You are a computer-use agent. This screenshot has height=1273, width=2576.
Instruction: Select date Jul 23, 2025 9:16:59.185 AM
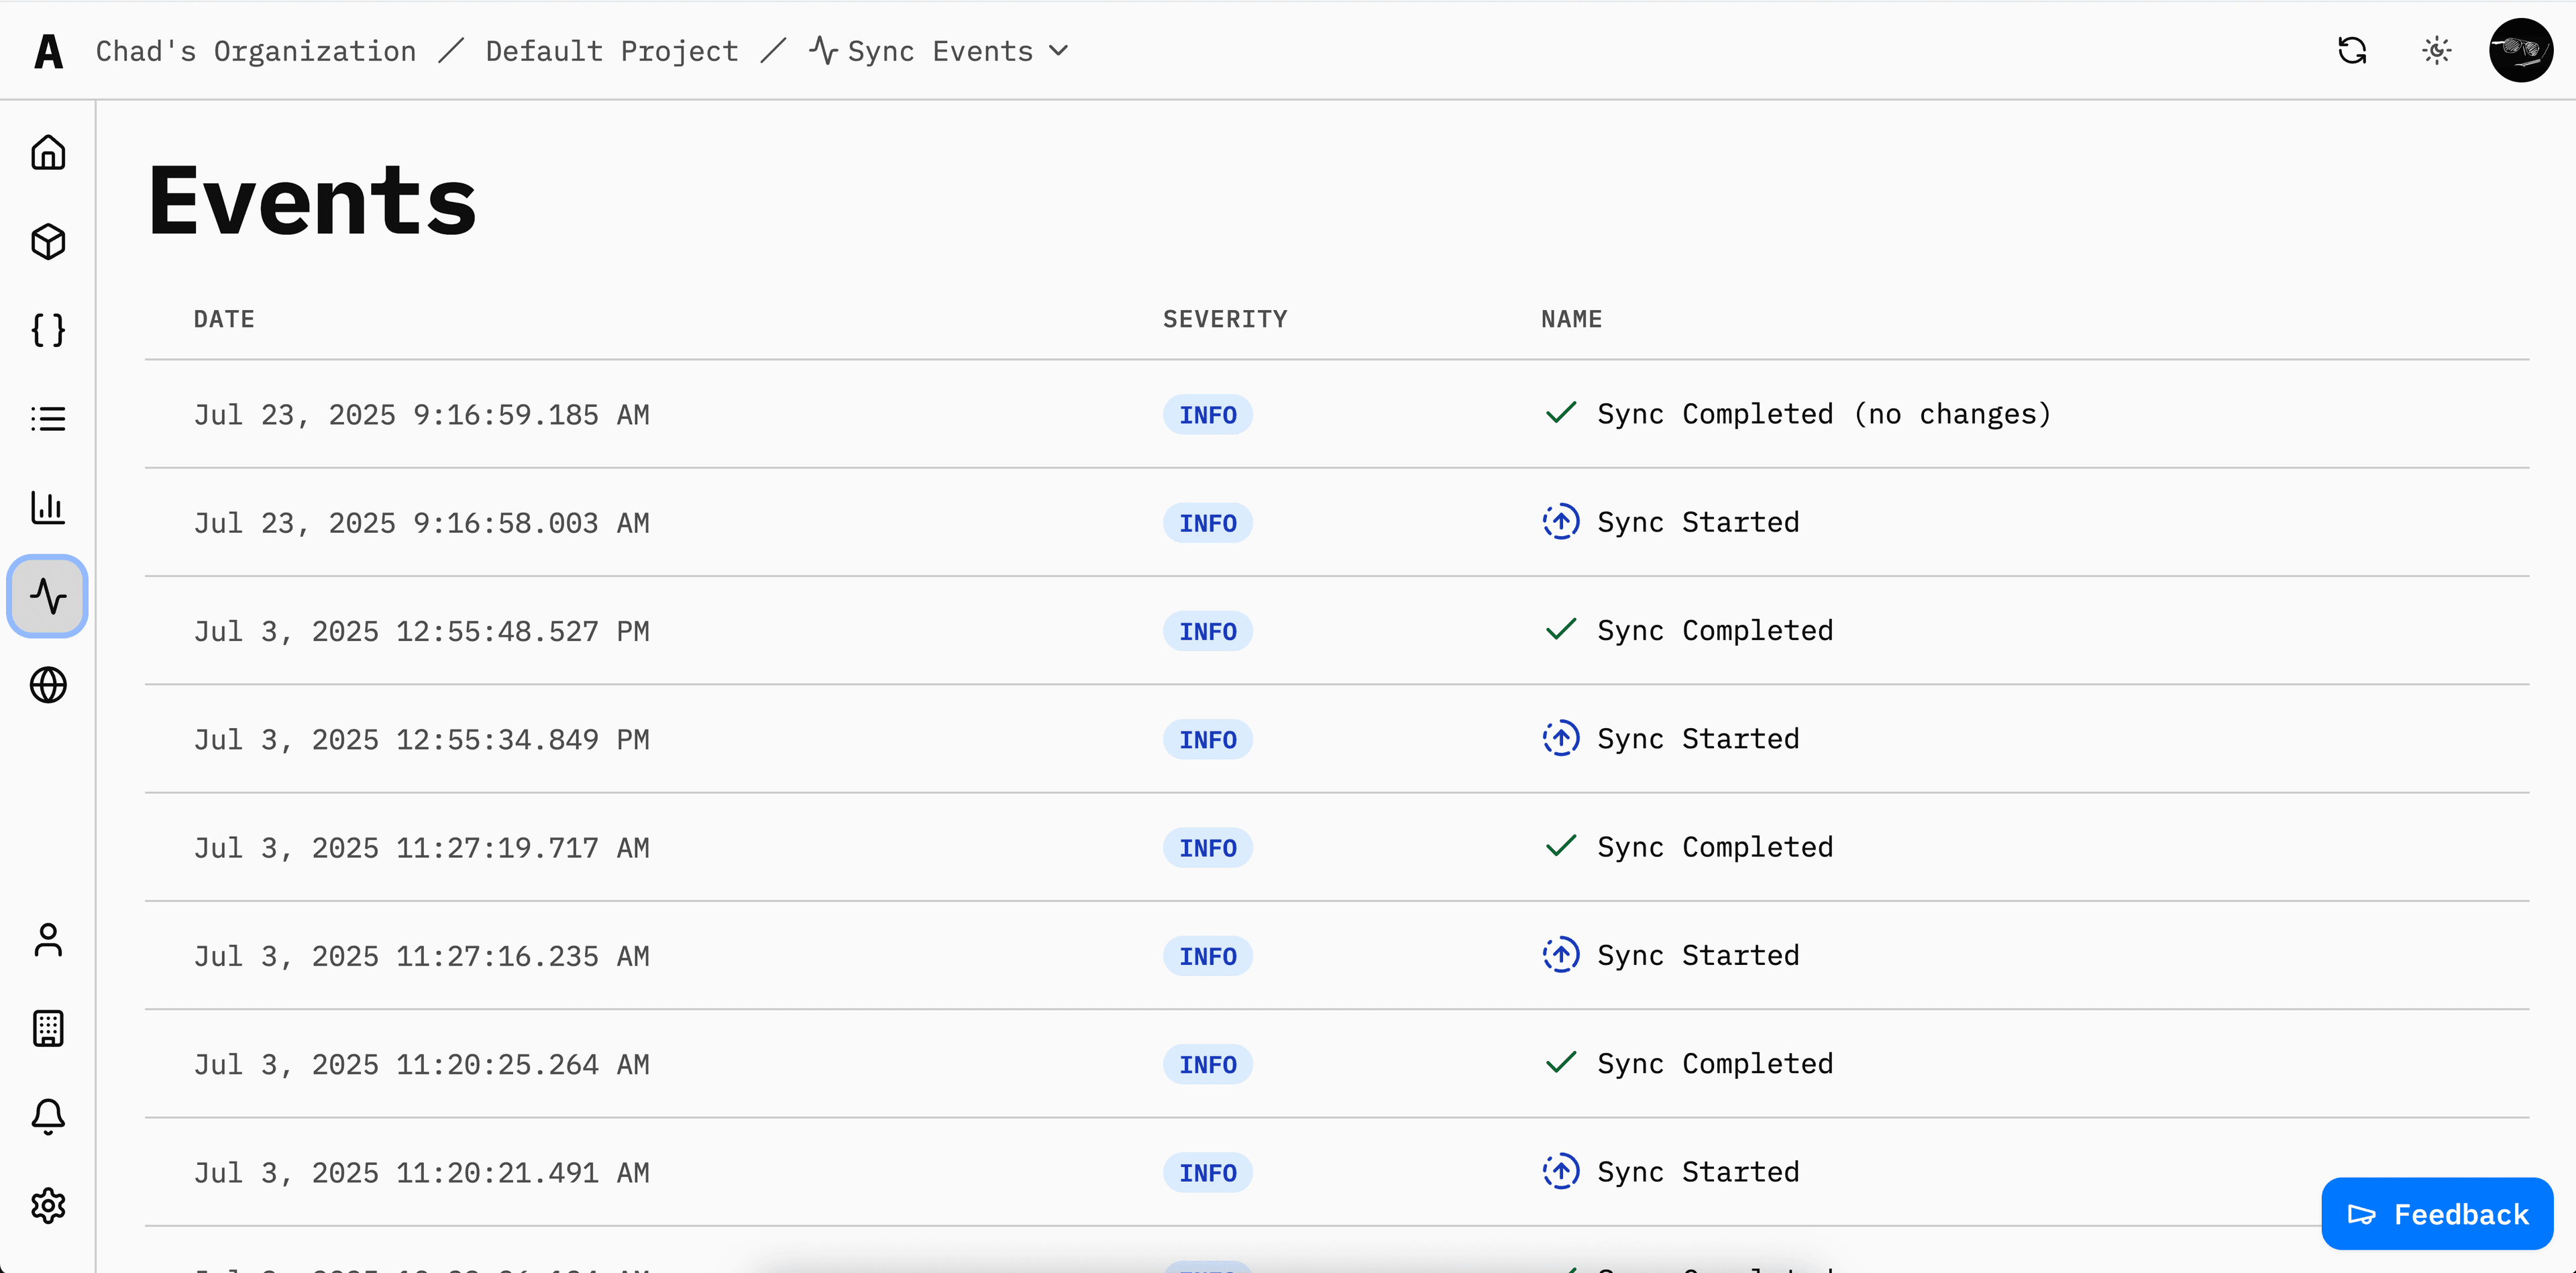(x=422, y=415)
